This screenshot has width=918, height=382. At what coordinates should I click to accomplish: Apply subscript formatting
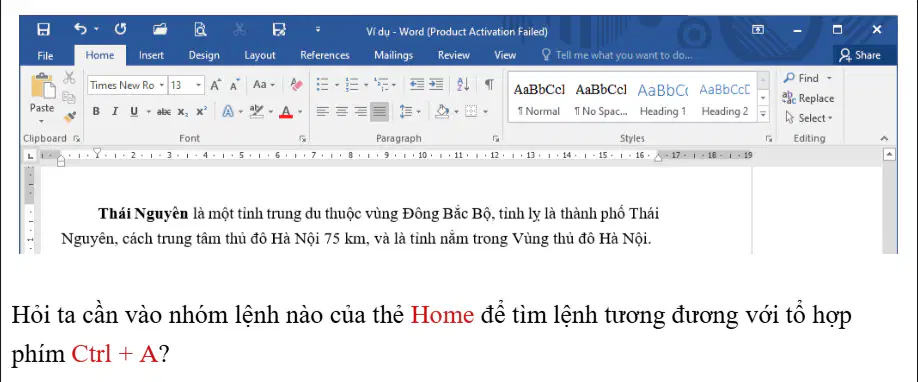183,111
